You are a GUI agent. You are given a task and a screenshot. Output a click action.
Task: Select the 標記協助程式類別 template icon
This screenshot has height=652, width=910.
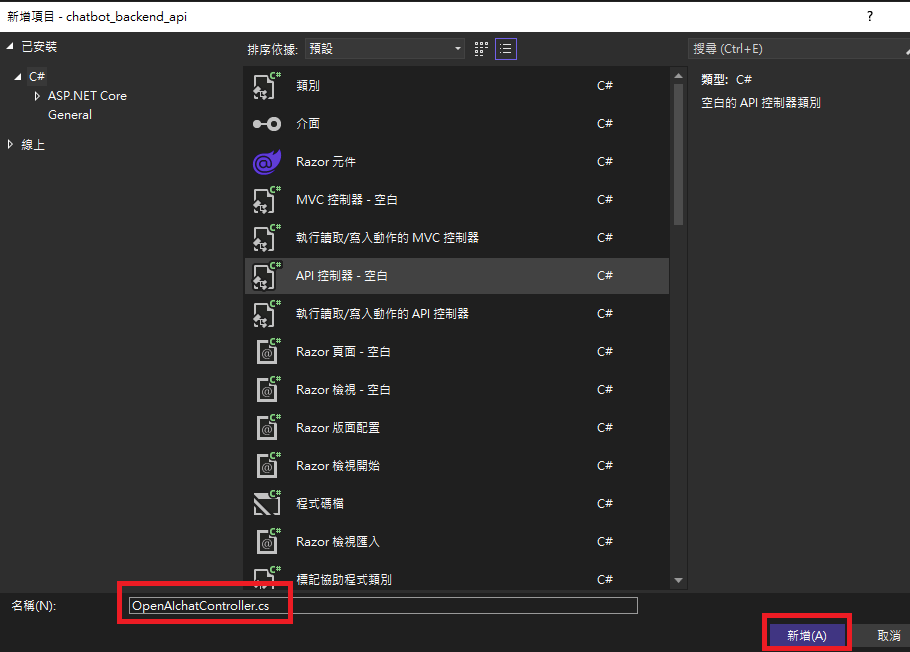click(x=266, y=577)
